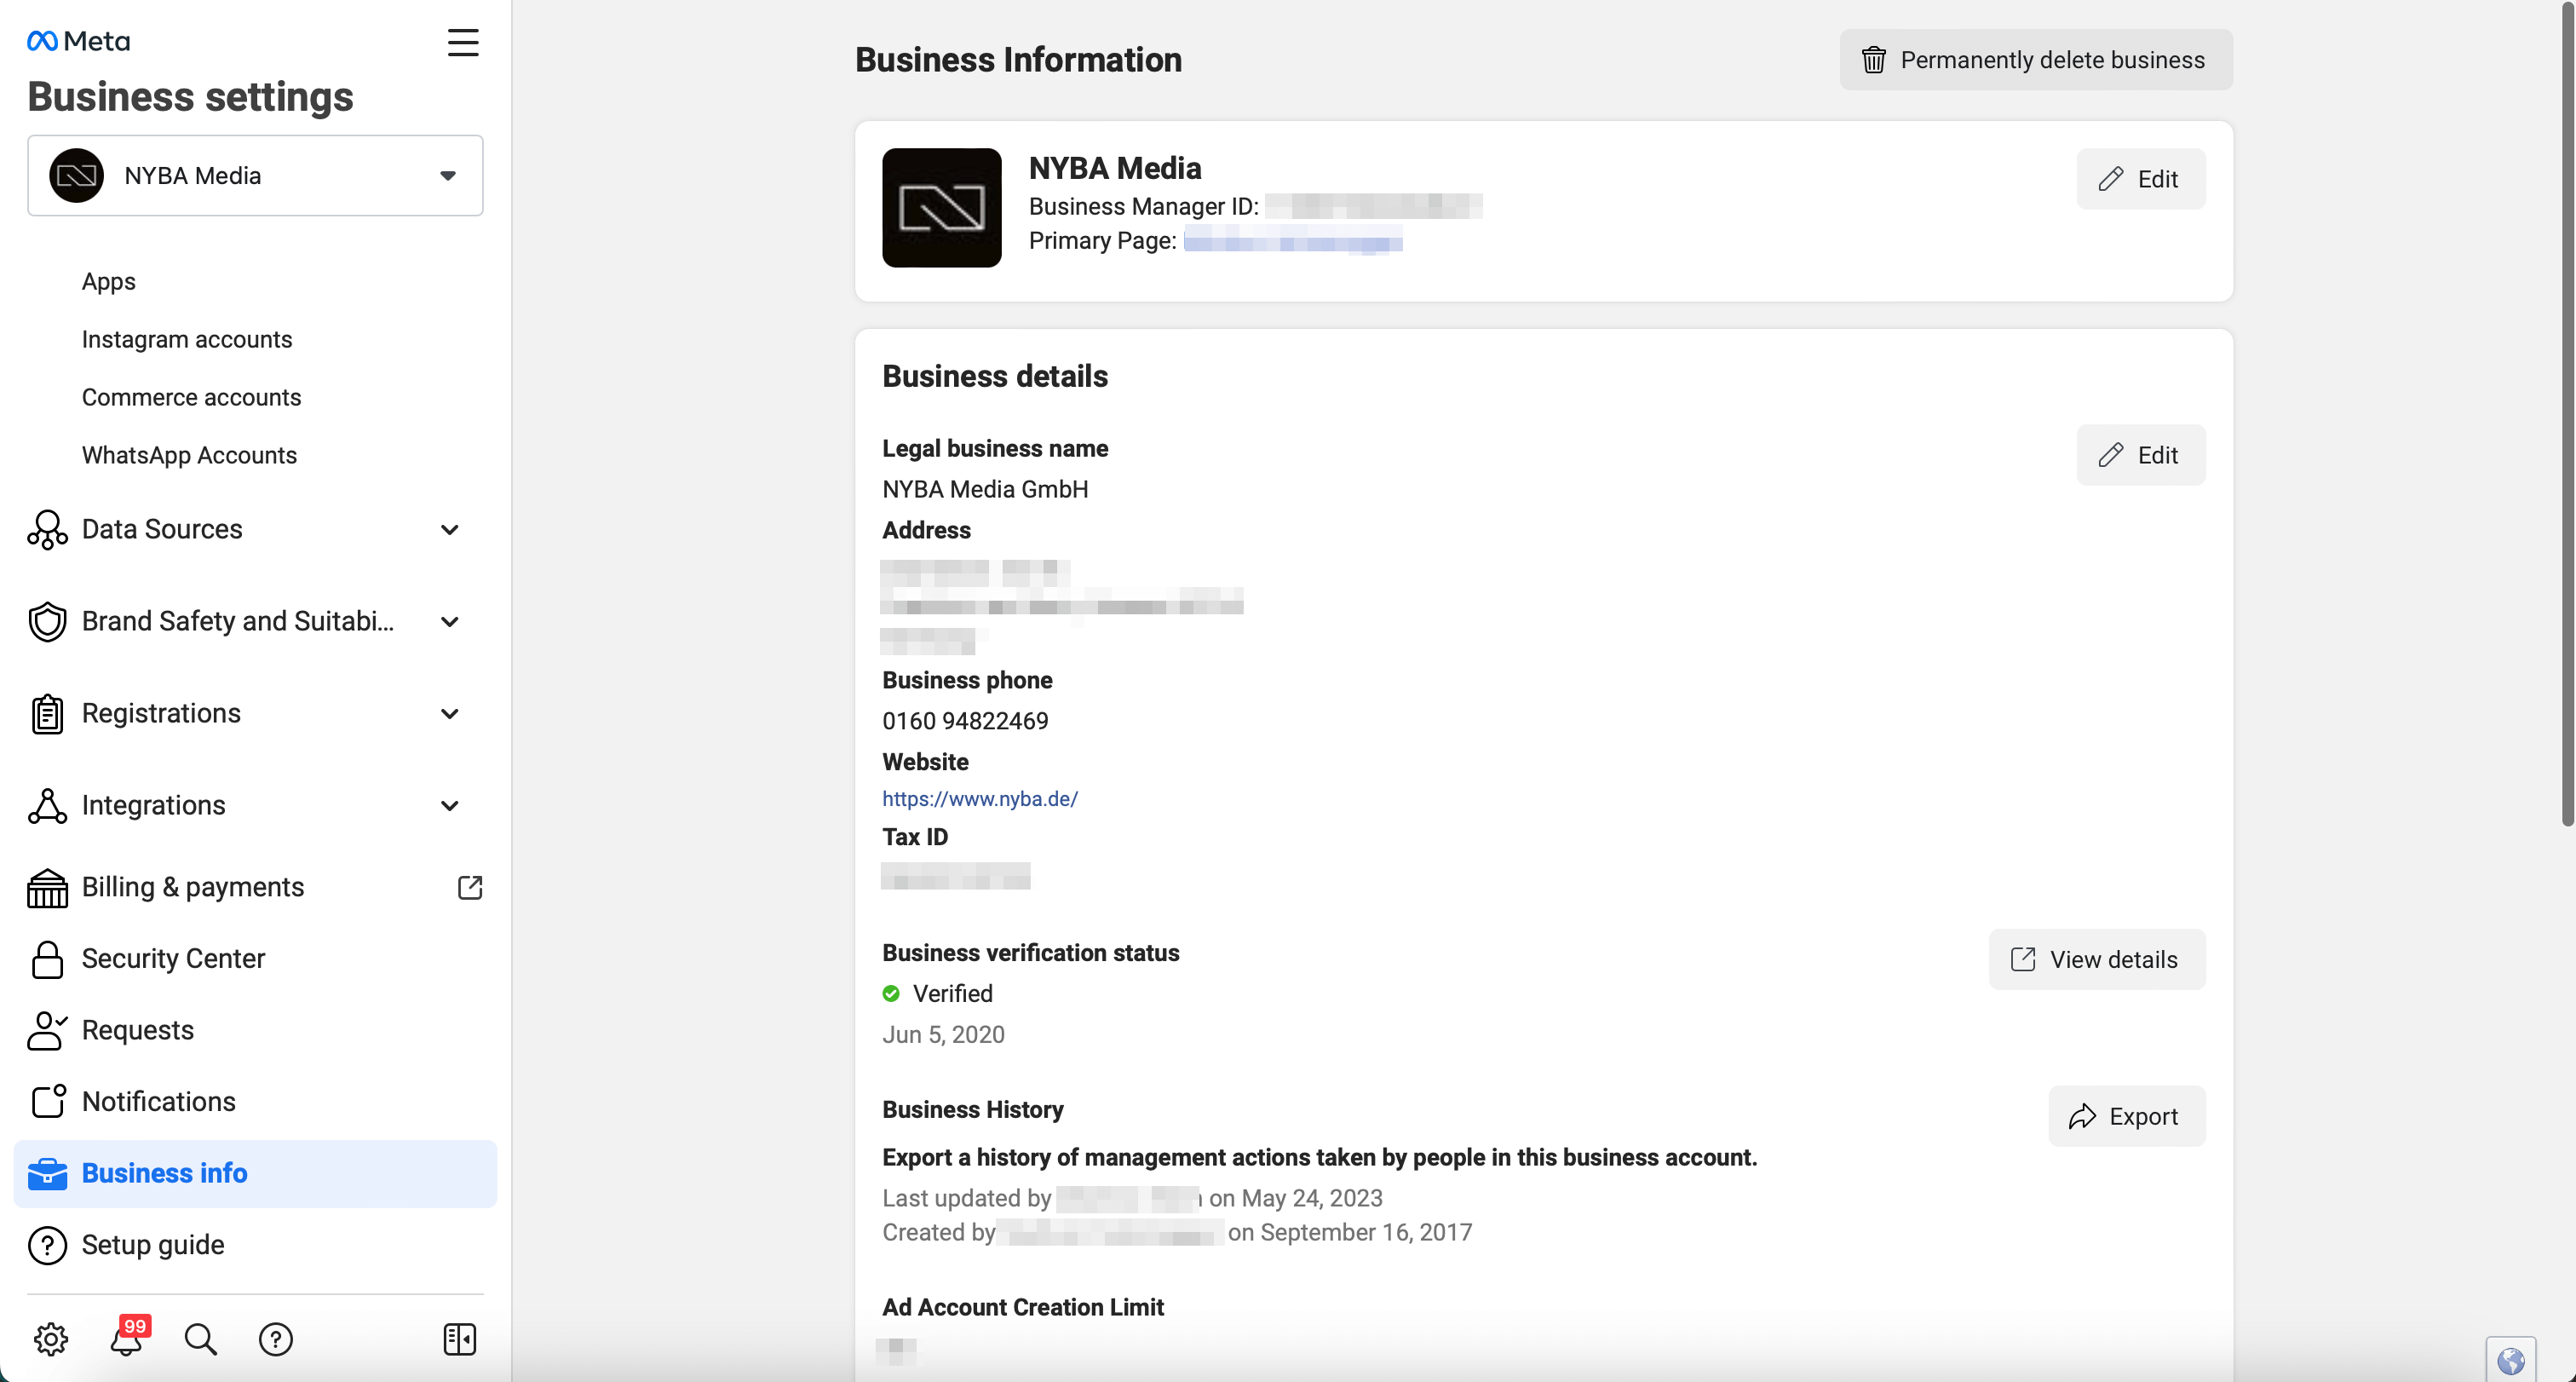The height and width of the screenshot is (1382, 2576).
Task: Click the search magnifier icon
Action: 200,1340
